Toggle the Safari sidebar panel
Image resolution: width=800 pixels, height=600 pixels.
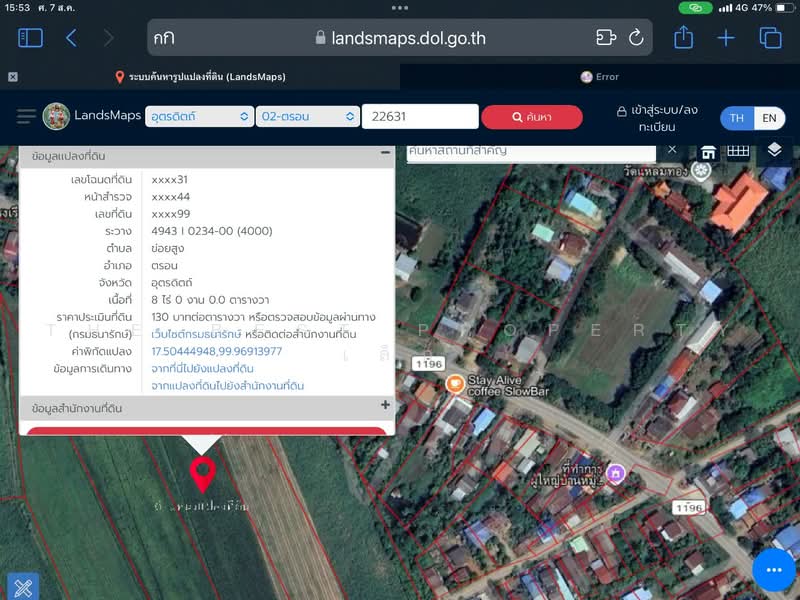[30, 38]
